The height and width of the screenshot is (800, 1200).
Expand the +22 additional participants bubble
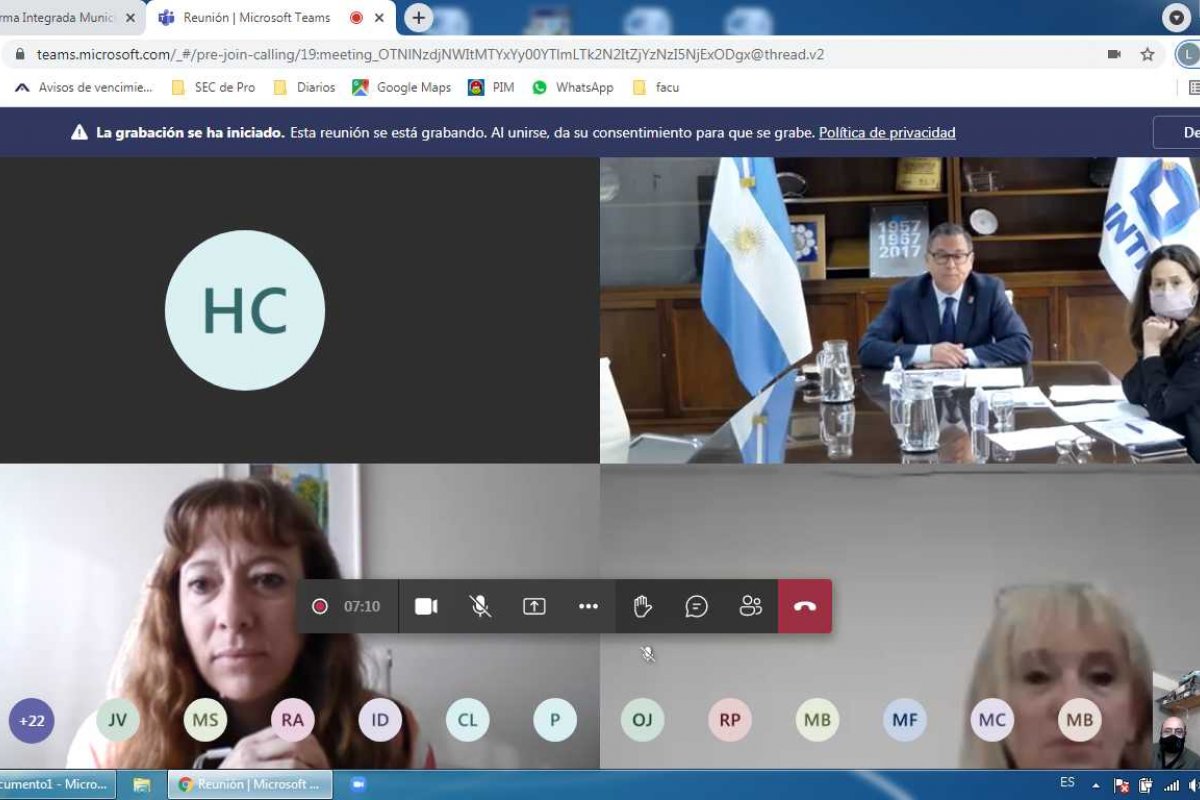coord(32,720)
